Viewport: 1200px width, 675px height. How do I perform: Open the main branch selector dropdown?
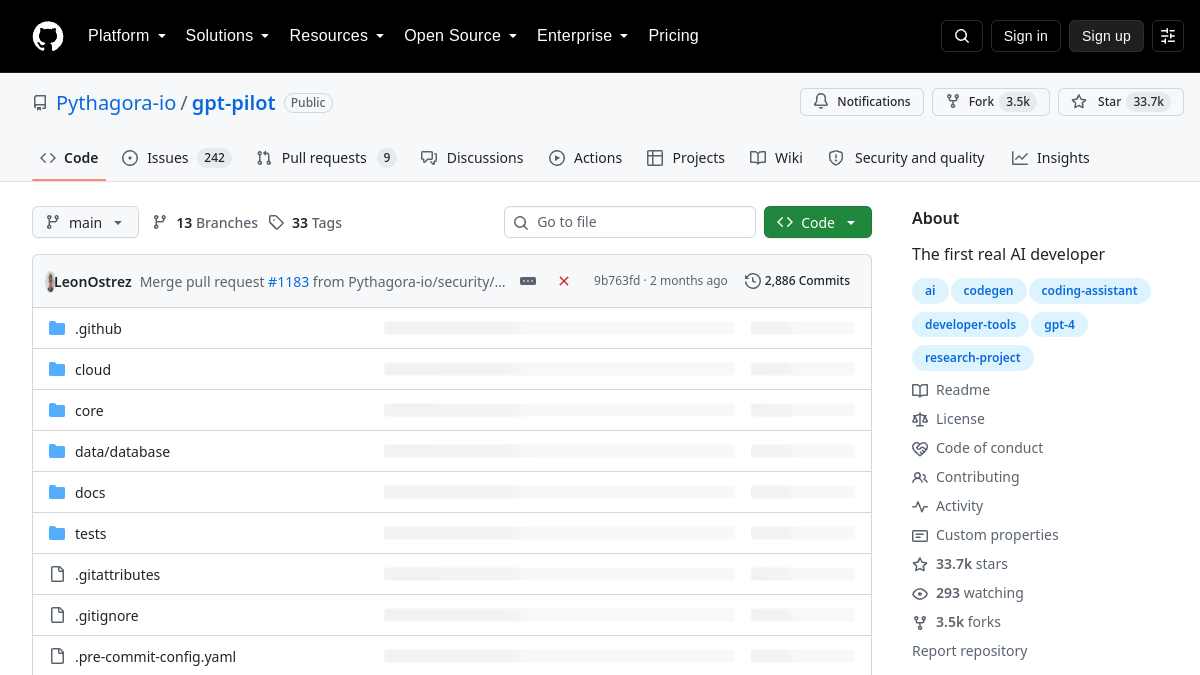85,222
